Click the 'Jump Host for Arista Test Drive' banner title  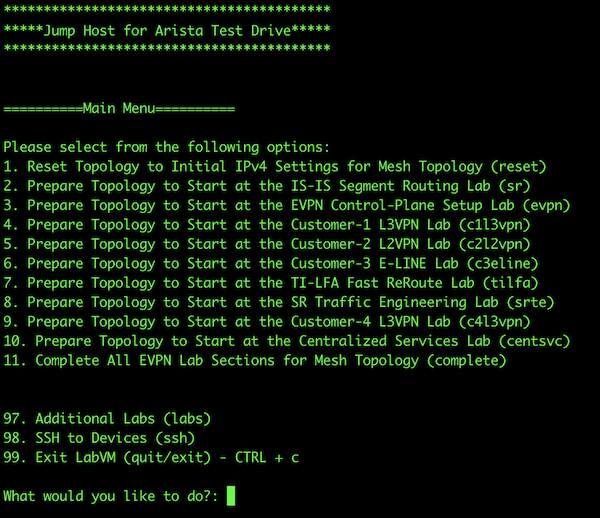pos(167,30)
